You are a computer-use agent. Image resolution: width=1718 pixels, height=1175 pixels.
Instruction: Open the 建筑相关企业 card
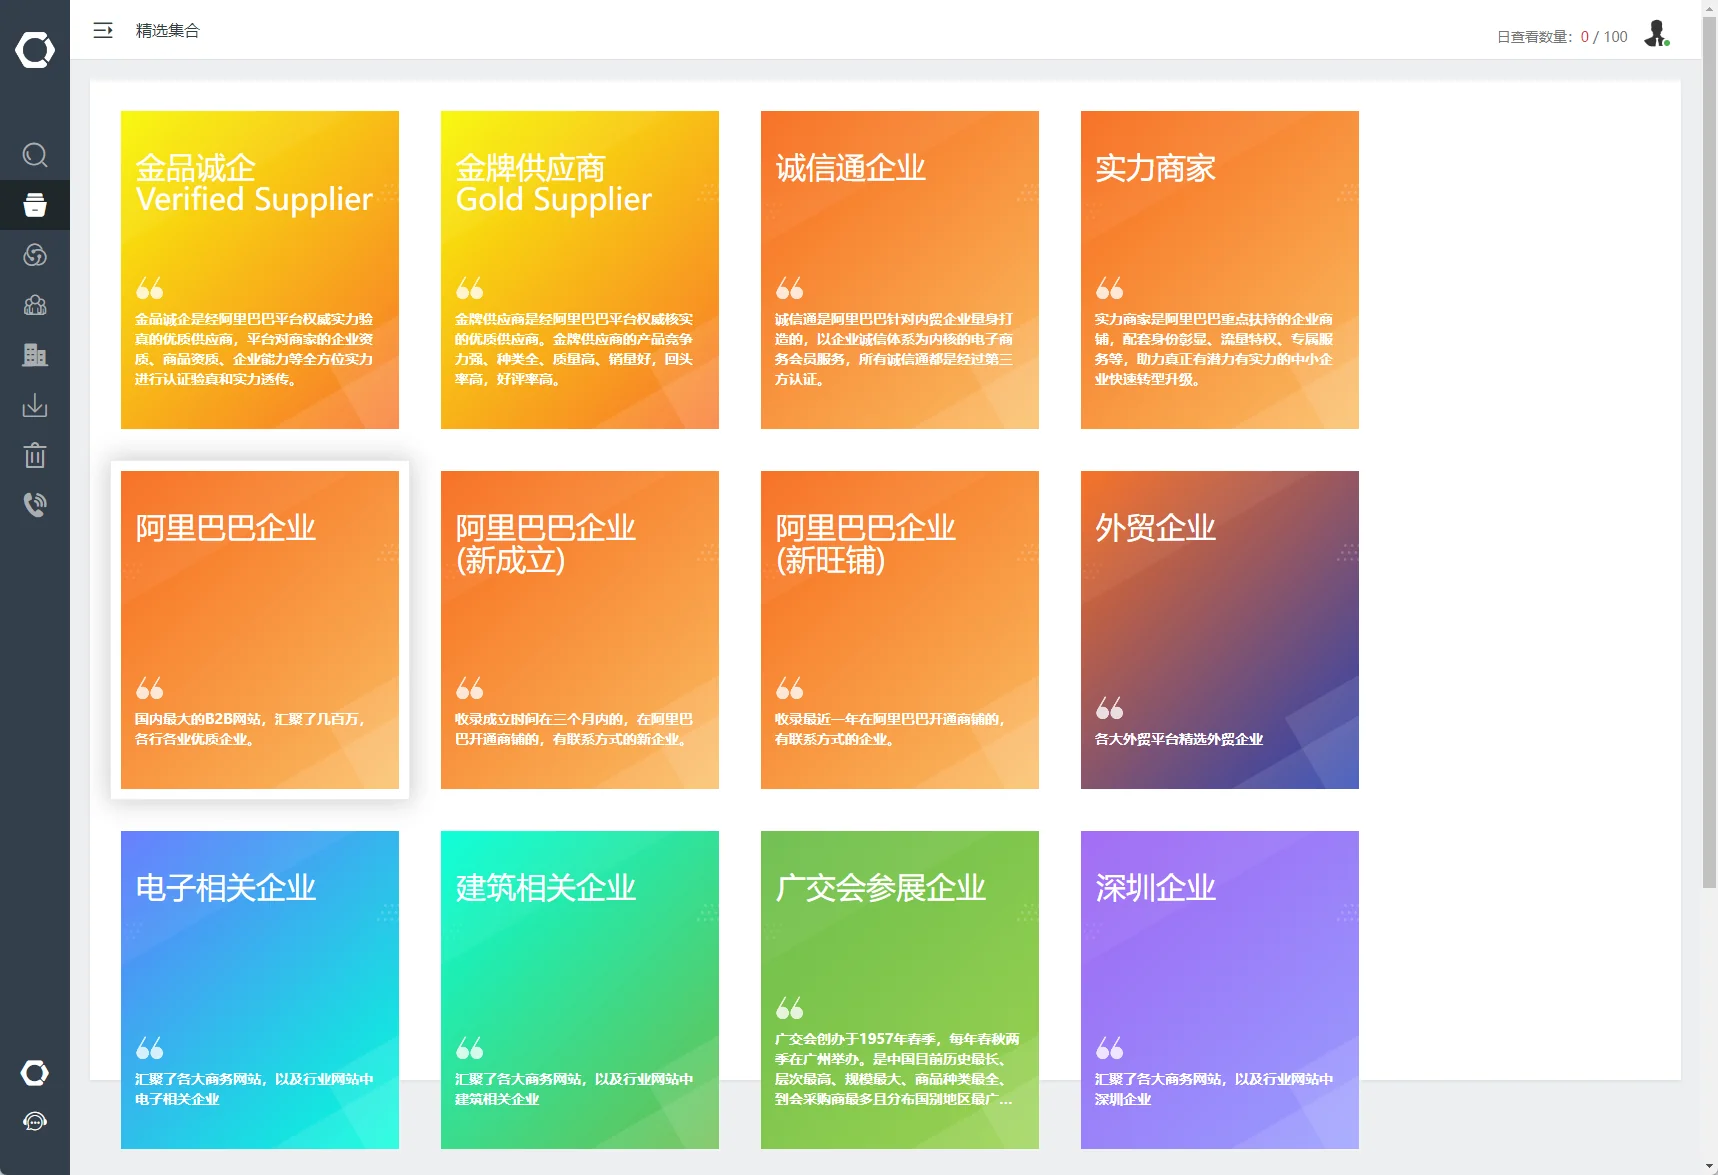click(580, 990)
